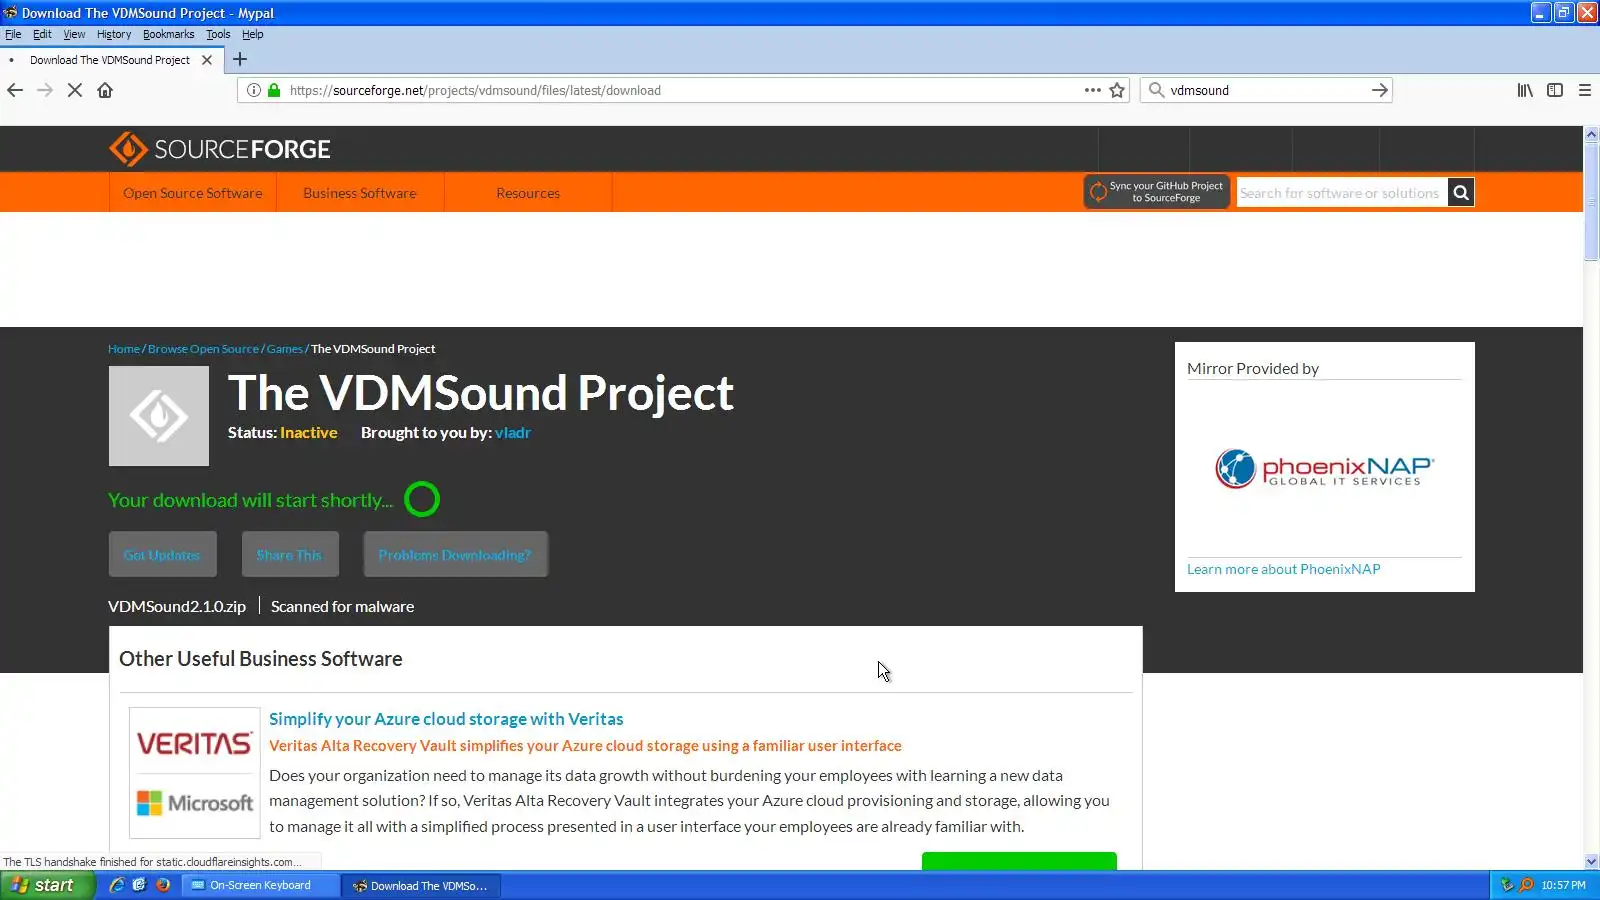Click the forward navigation arrow

tap(45, 90)
